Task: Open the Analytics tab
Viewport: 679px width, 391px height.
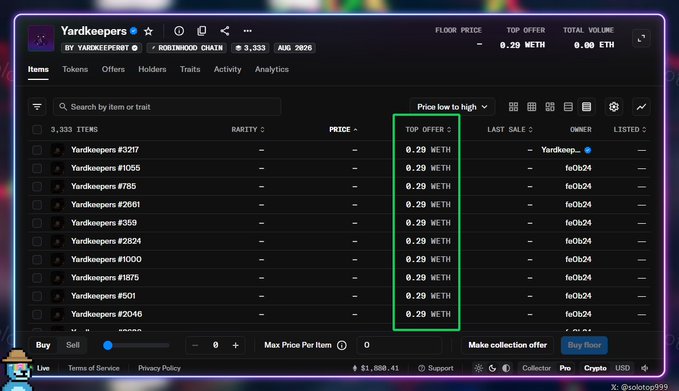Action: click(x=272, y=69)
